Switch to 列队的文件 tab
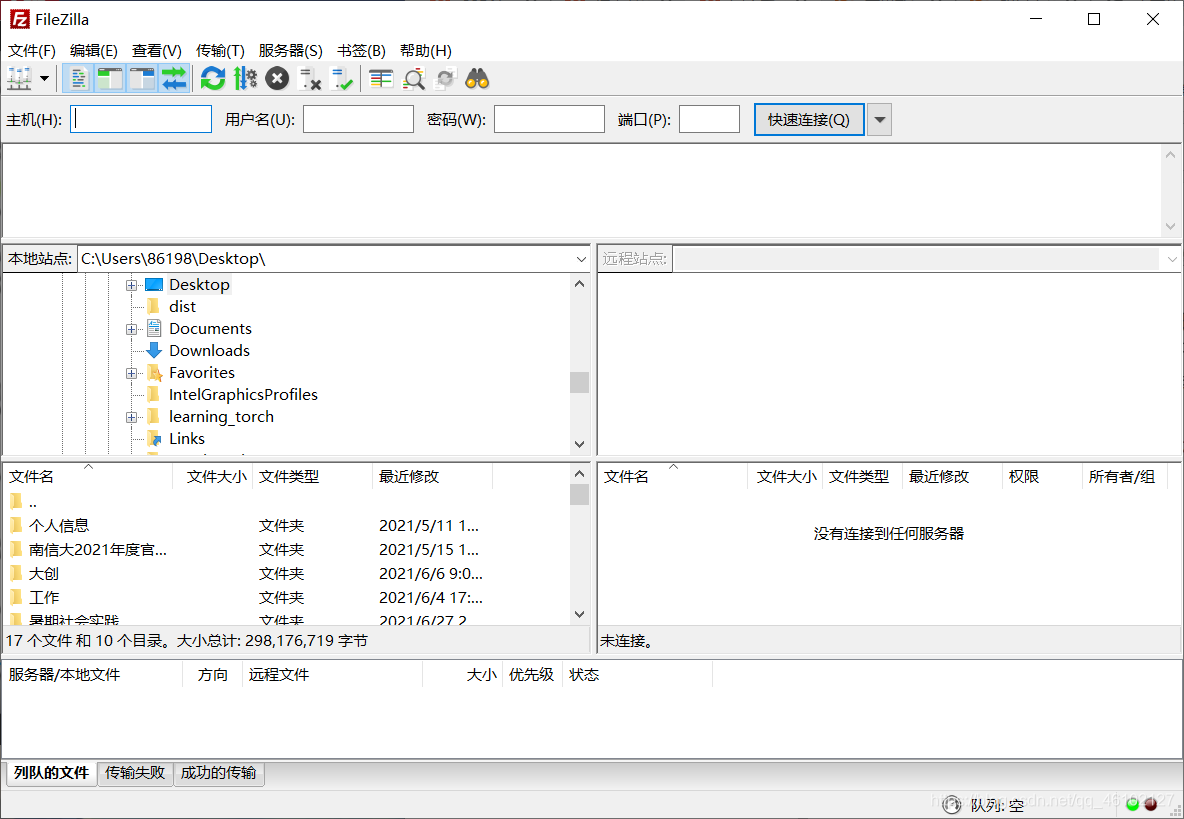This screenshot has height=819, width=1184. [x=51, y=773]
